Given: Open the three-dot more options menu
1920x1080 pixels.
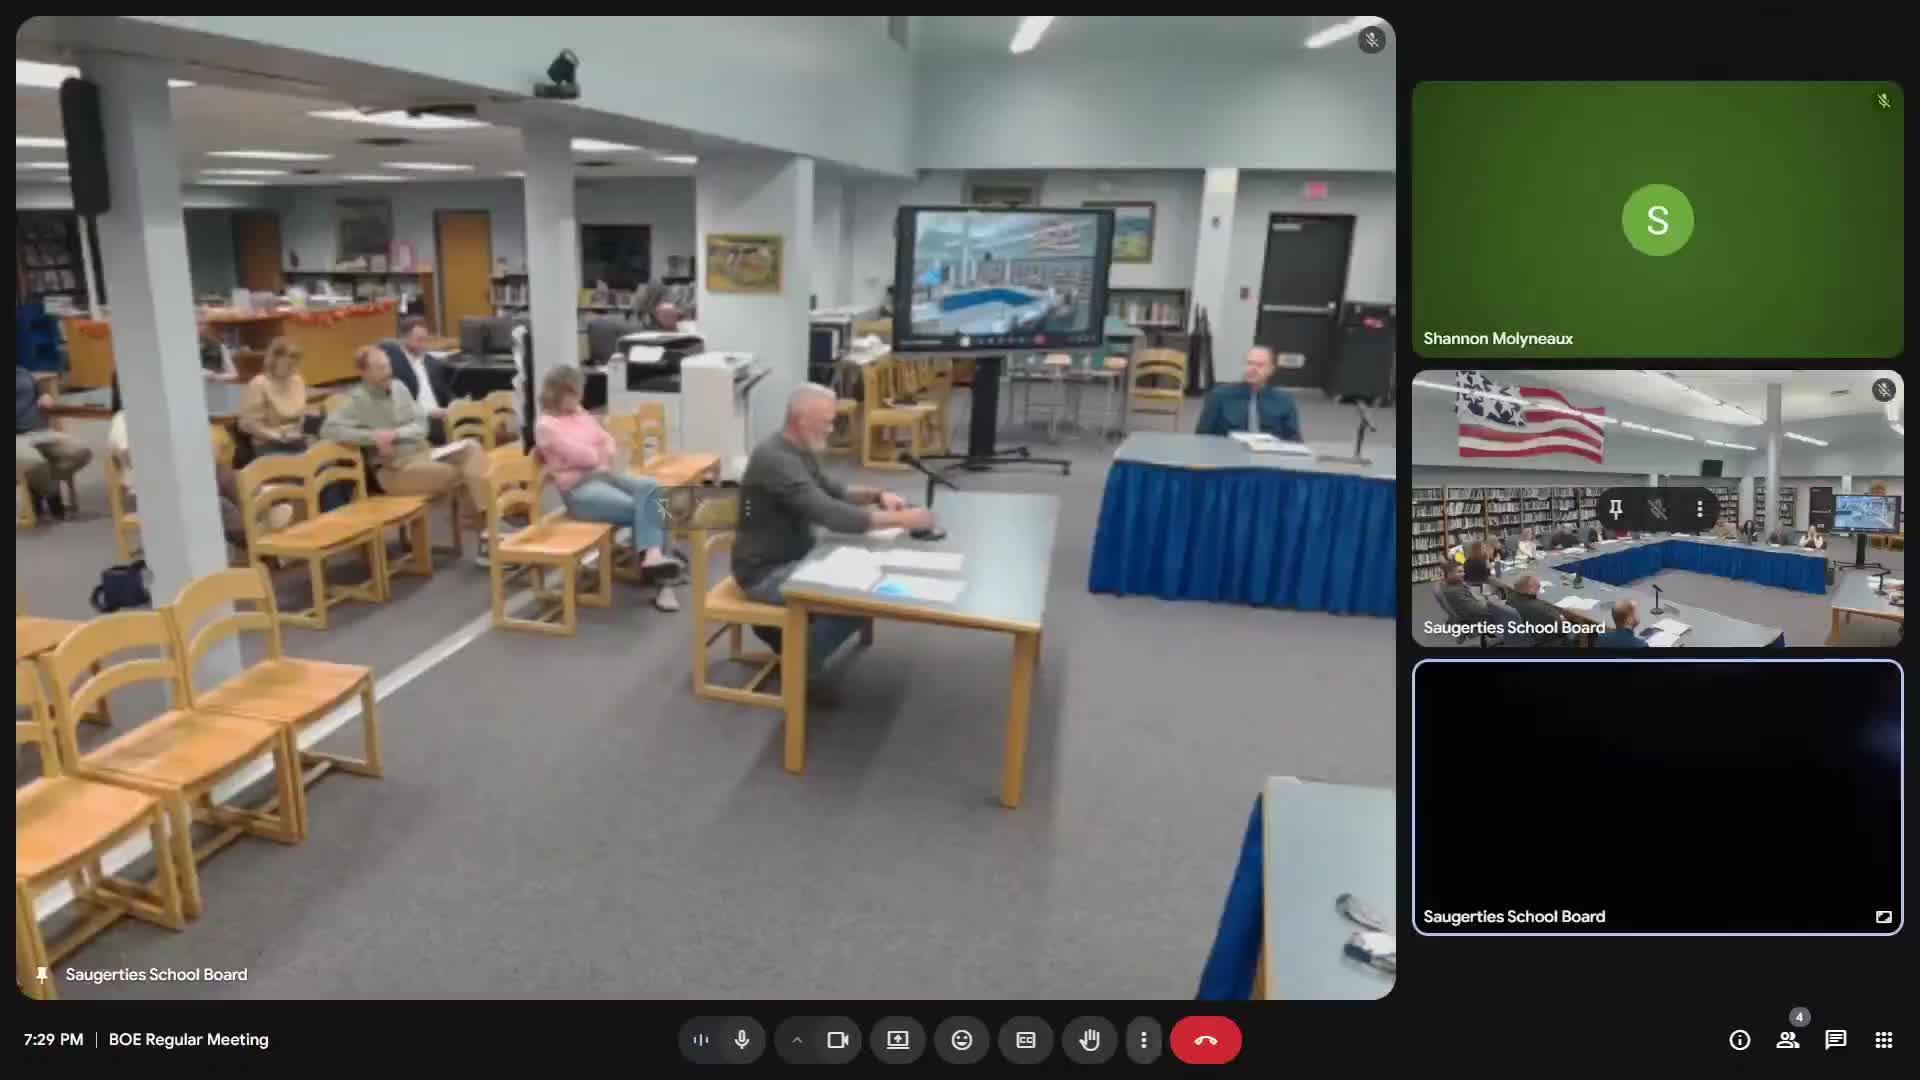Looking at the screenshot, I should (1144, 1040).
